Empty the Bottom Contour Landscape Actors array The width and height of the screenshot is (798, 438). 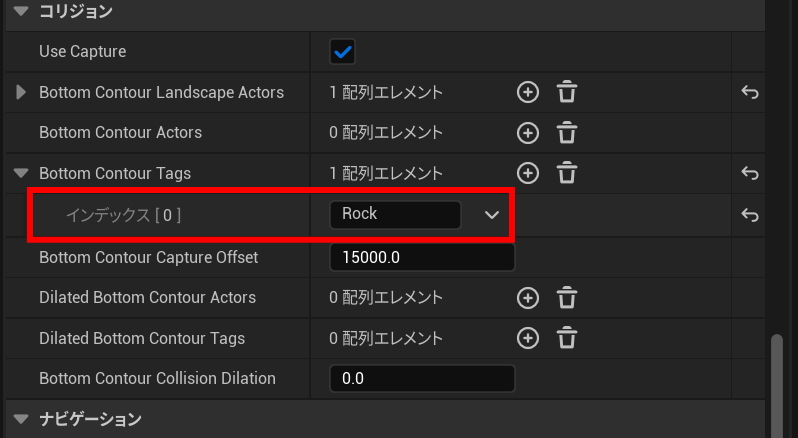point(567,93)
